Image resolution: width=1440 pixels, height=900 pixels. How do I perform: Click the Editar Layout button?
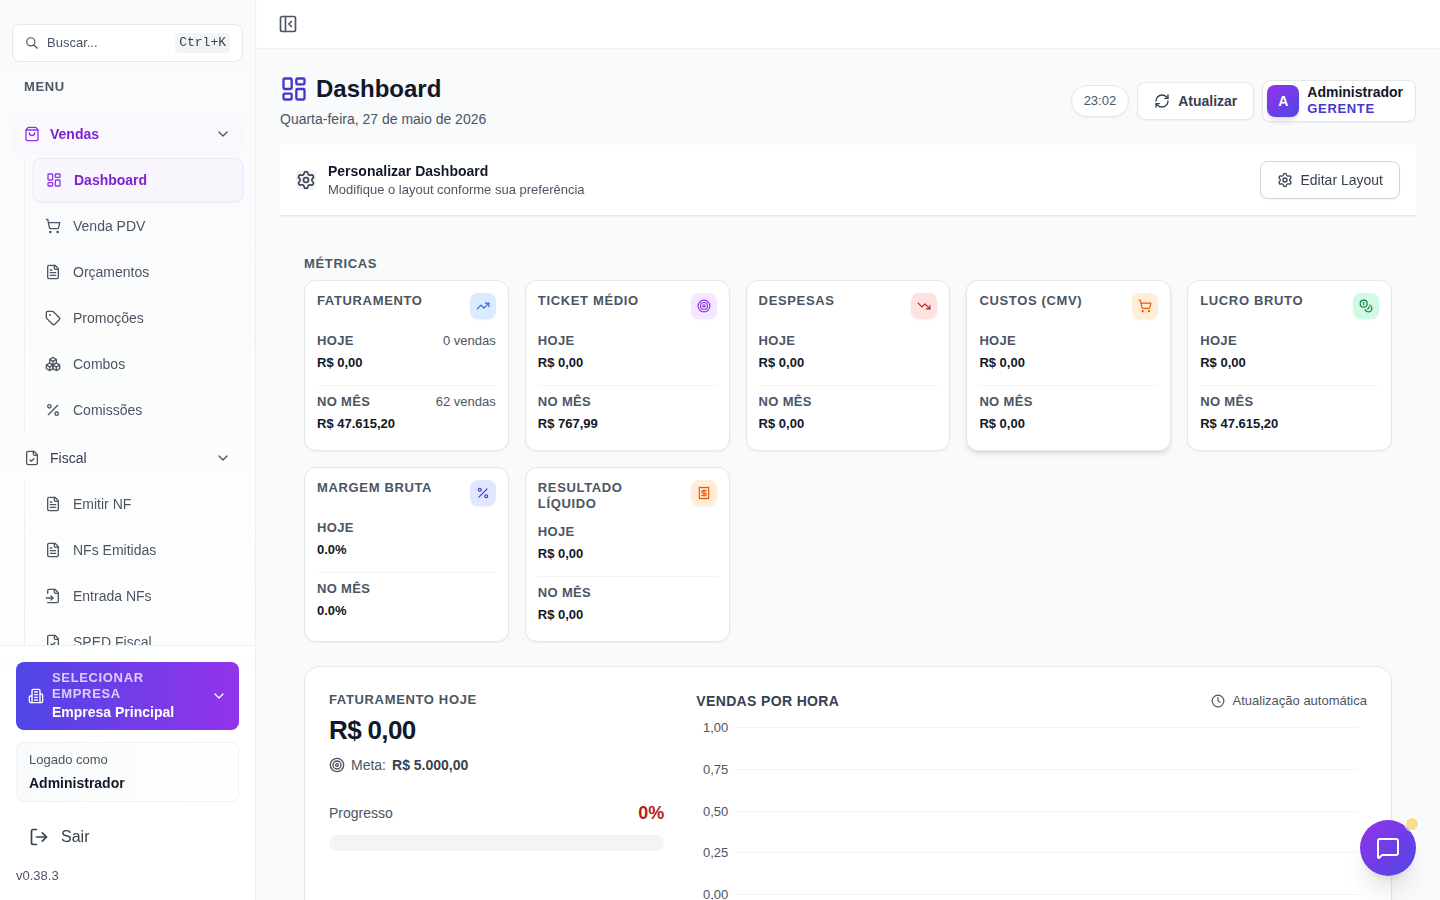(x=1330, y=180)
